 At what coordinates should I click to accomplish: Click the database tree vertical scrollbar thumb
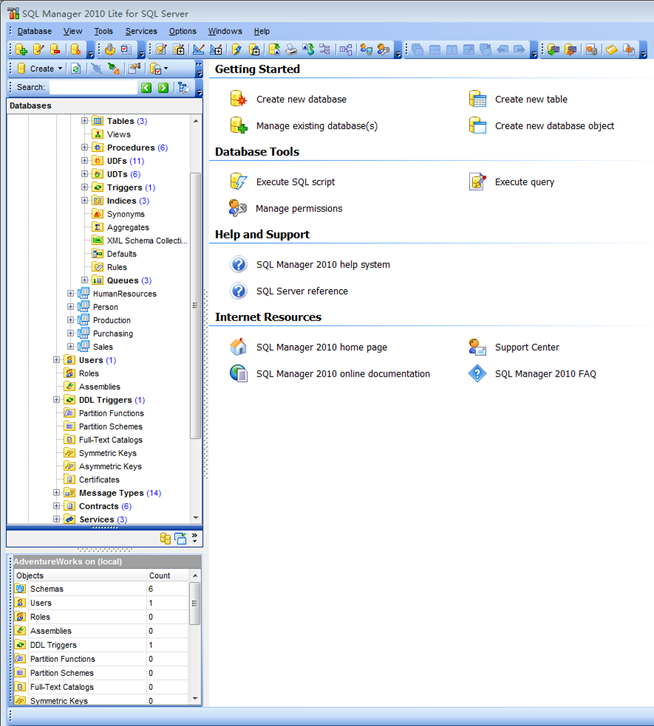coord(195,305)
